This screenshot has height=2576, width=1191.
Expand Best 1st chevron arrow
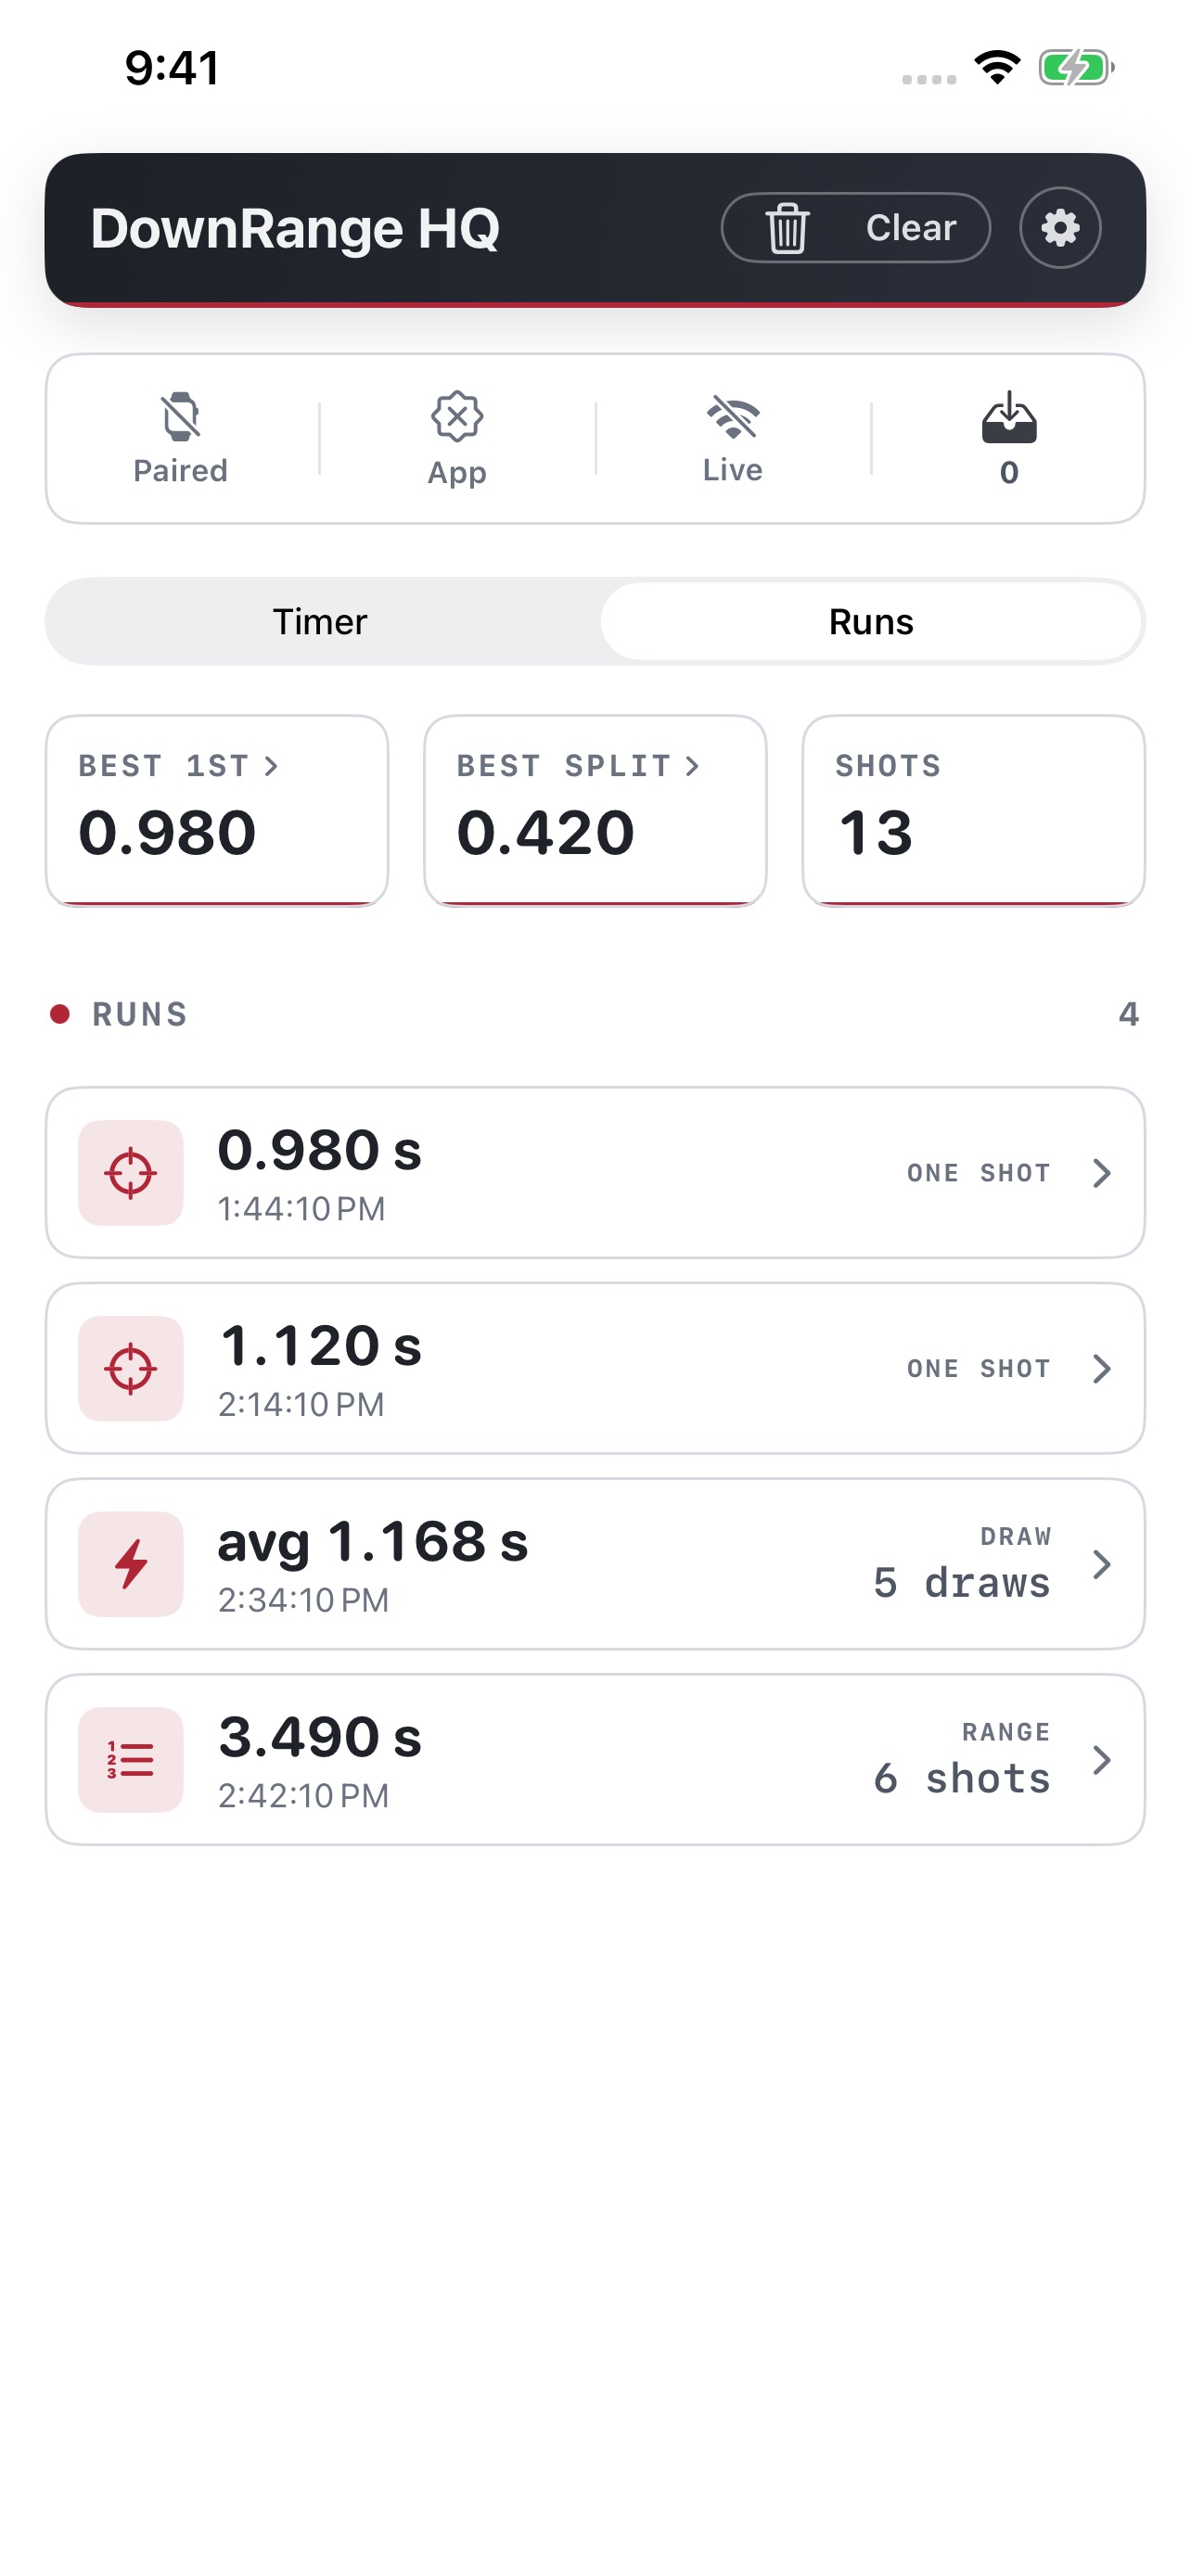pos(271,766)
